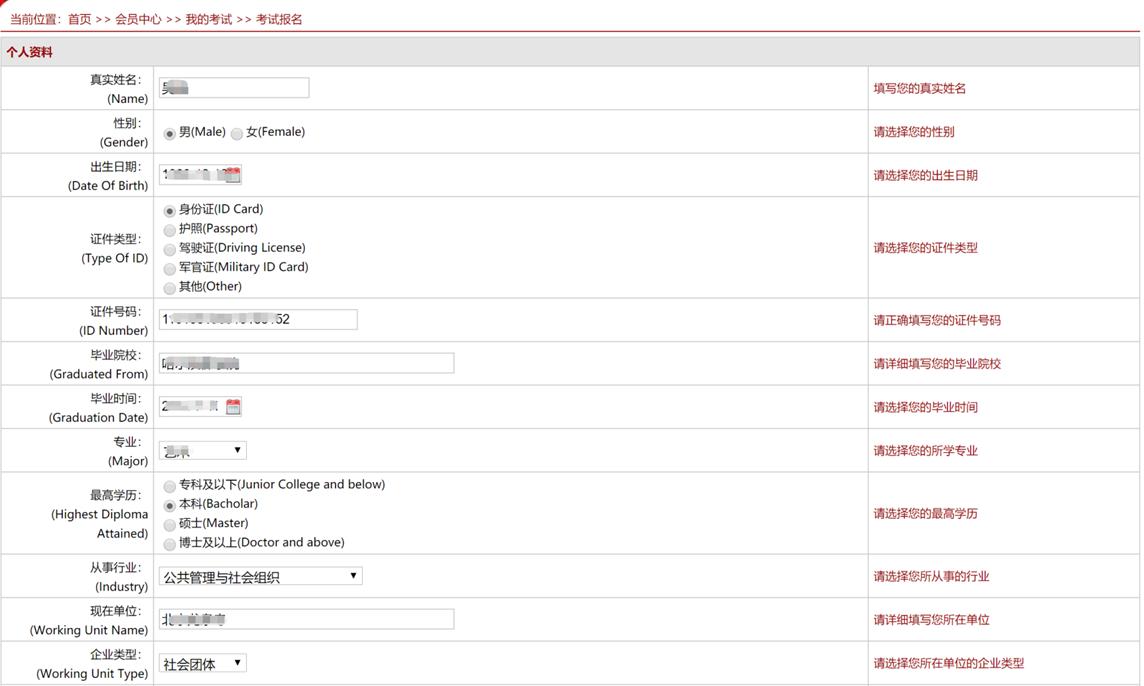Expand the 专业 Major dropdown
This screenshot has height=686, width=1144.
click(203, 451)
